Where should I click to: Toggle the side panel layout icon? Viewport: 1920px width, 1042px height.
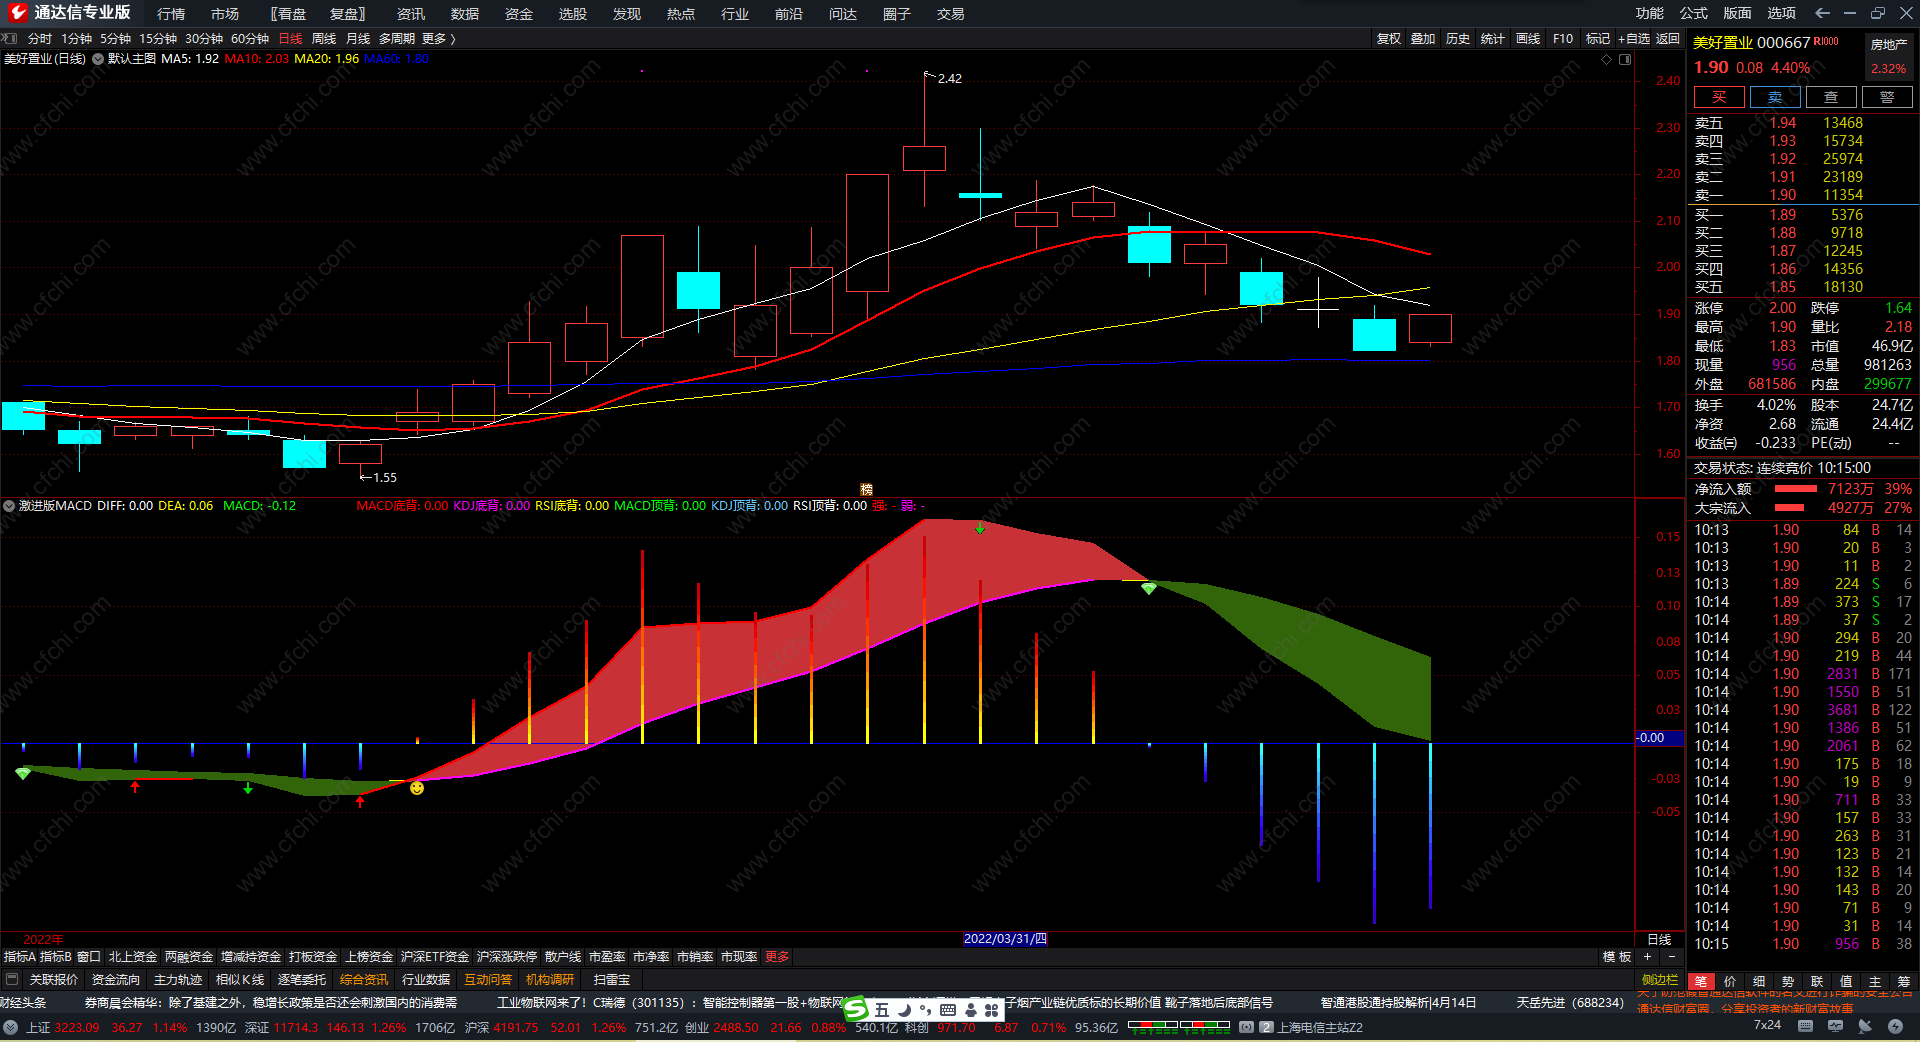pos(1625,59)
